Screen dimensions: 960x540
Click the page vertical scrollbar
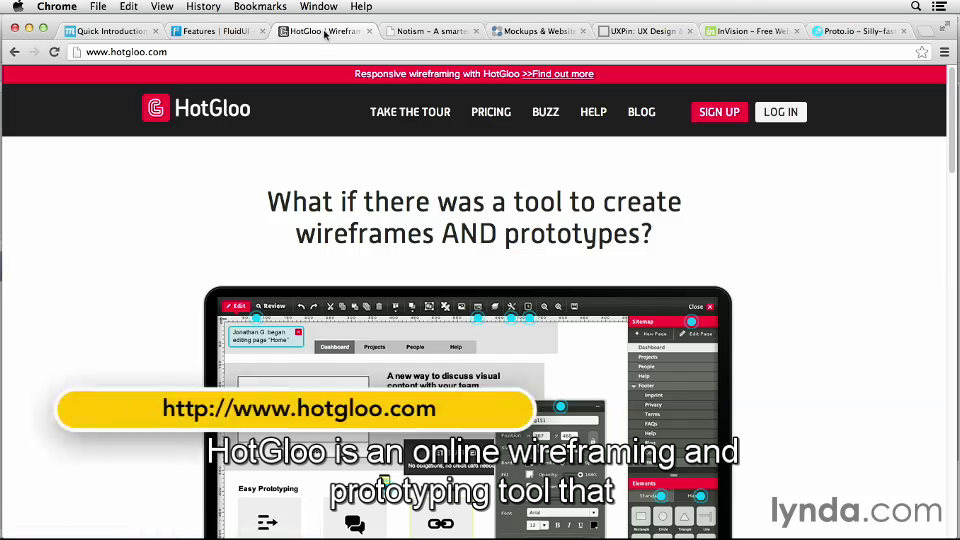[x=954, y=120]
